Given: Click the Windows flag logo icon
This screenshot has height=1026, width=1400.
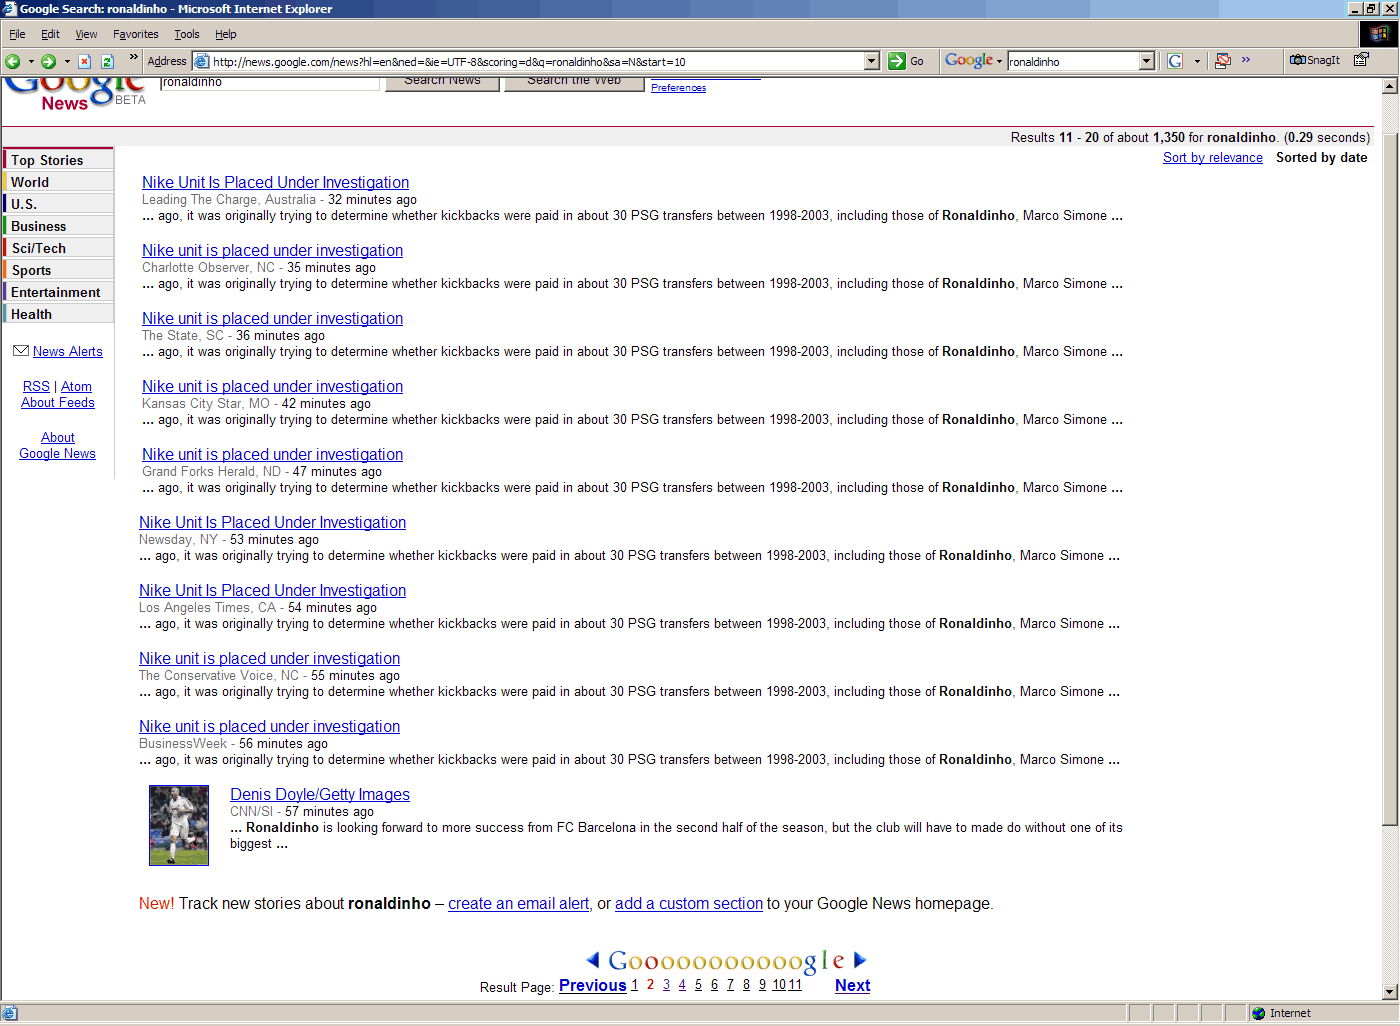Looking at the screenshot, I should pos(1379,33).
